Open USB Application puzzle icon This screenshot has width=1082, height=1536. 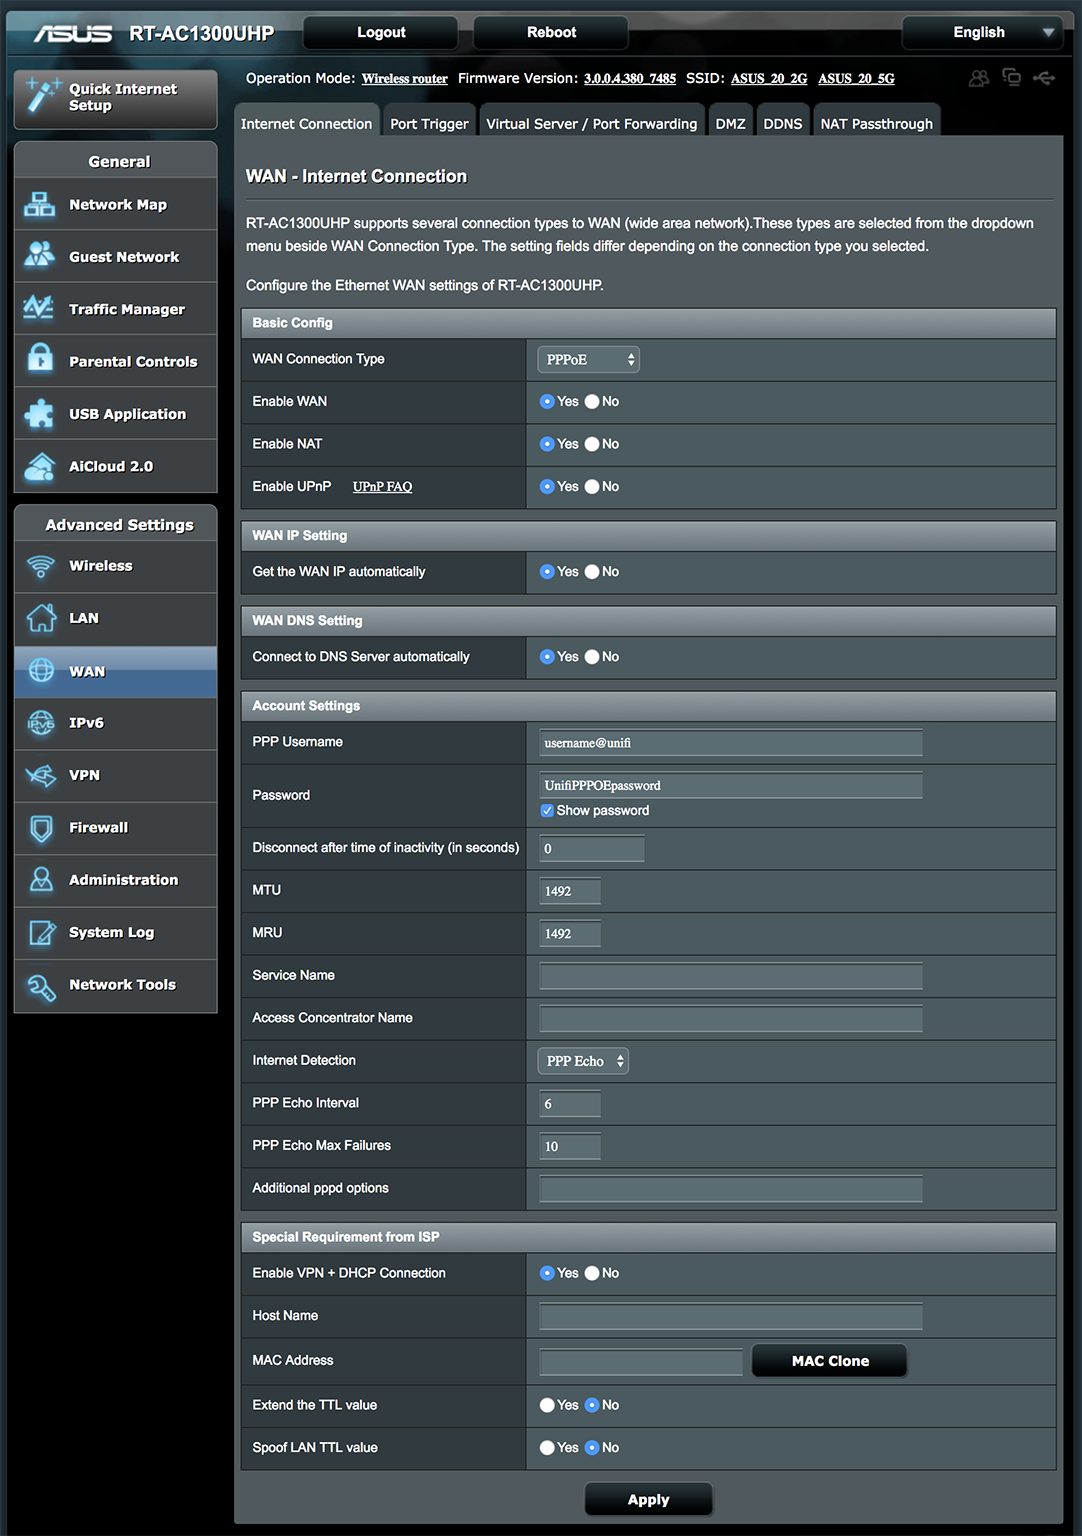(x=40, y=414)
